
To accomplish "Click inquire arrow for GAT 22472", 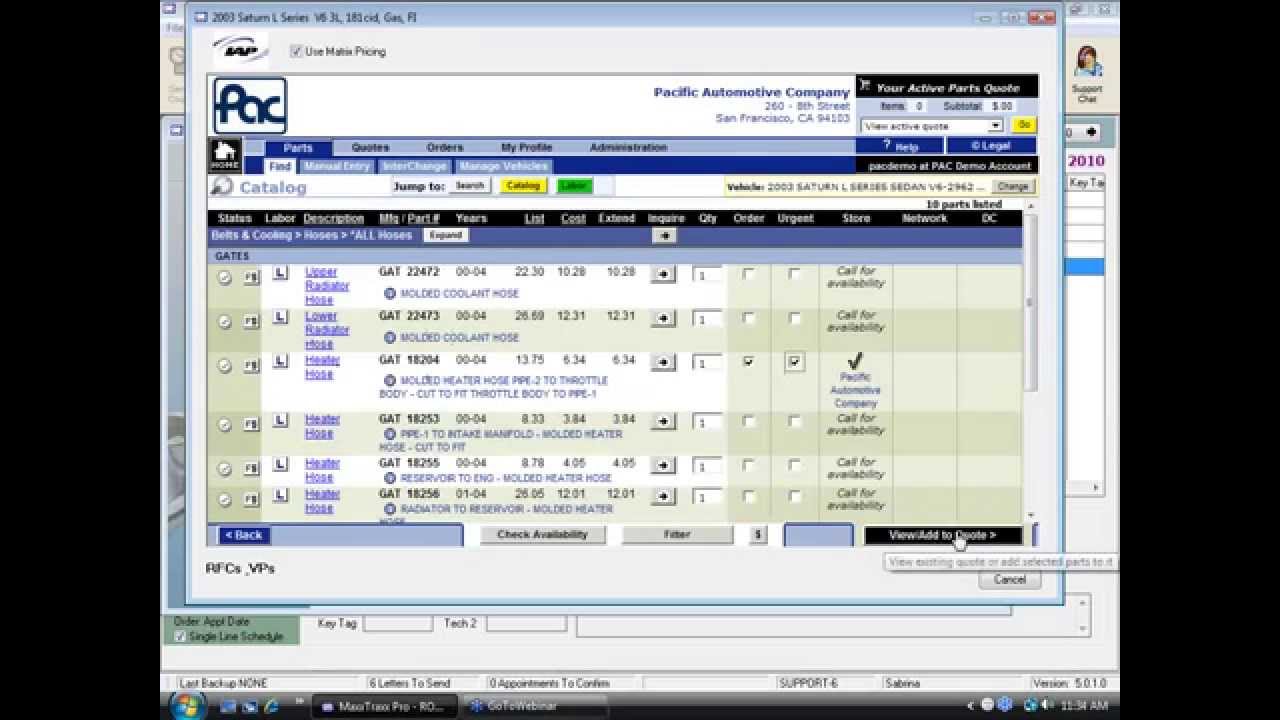I will click(663, 275).
